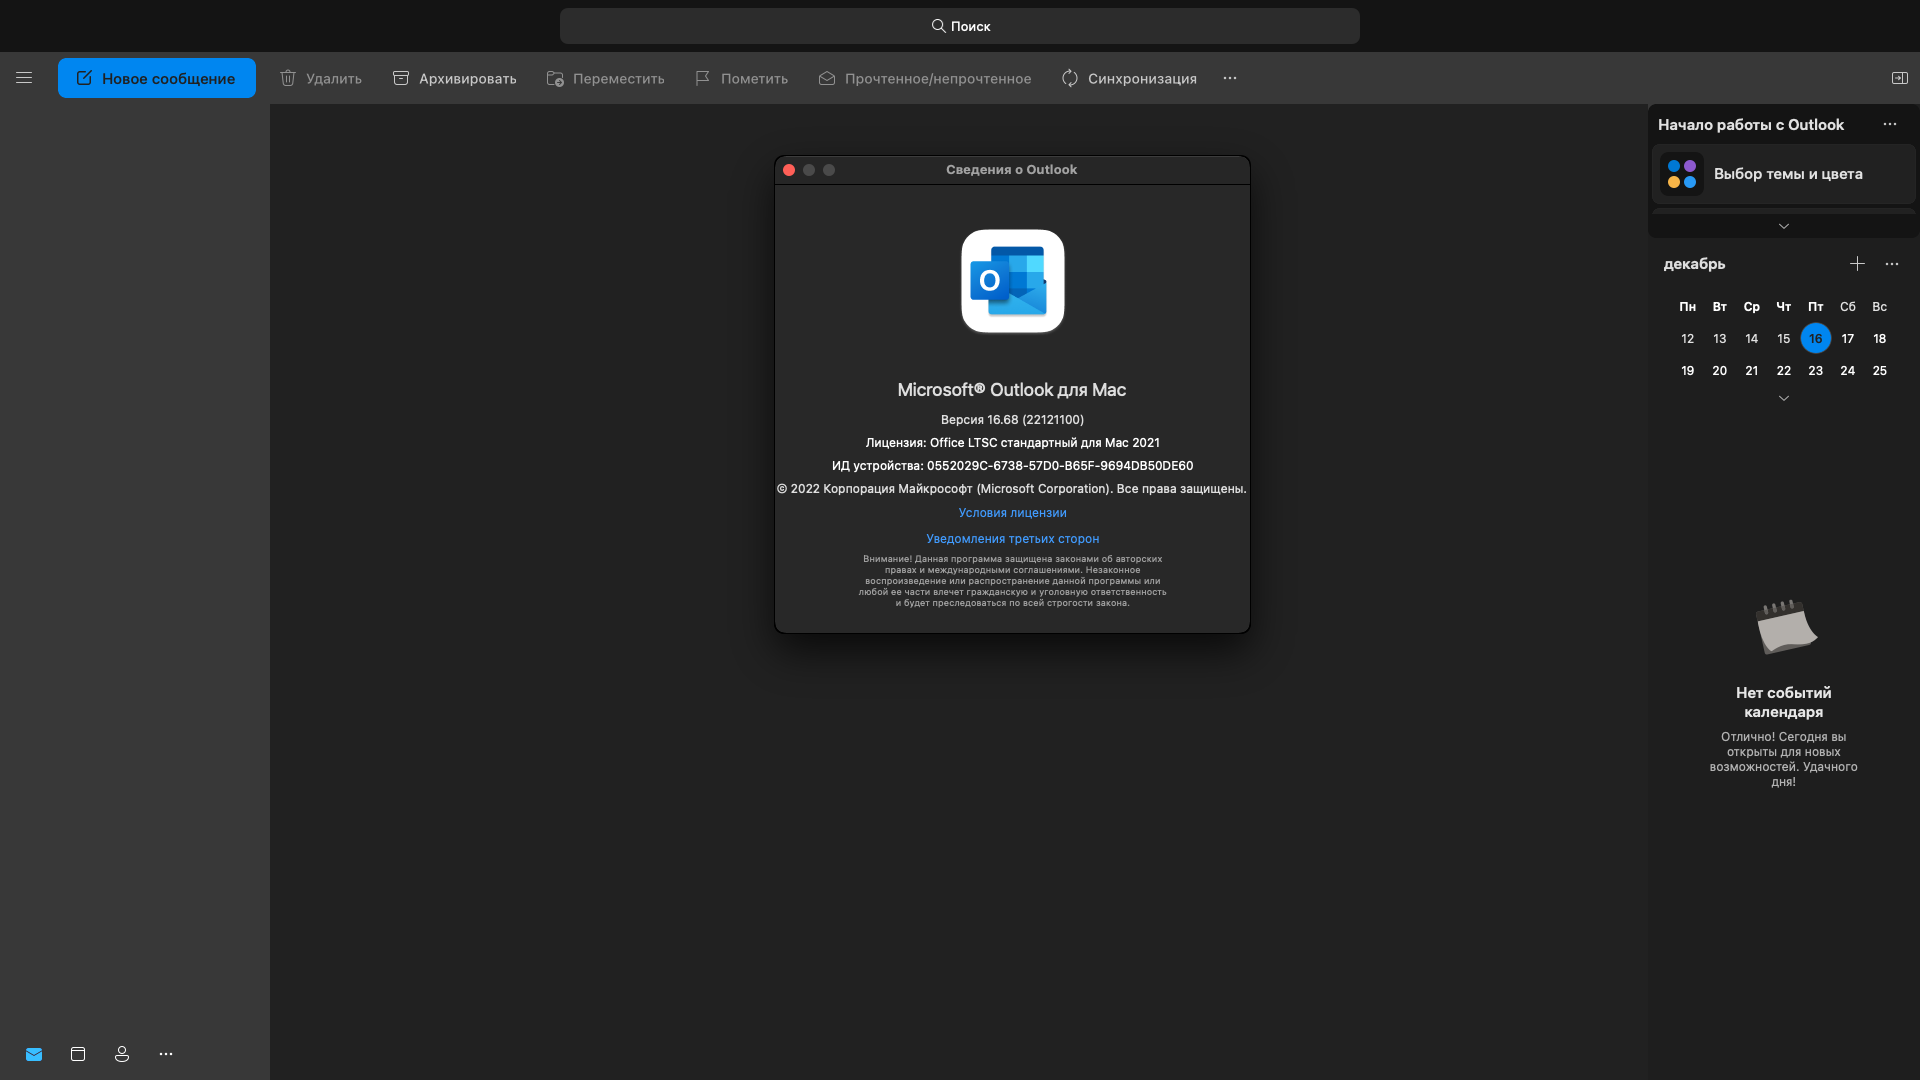Switch to People contacts icon

122,1054
